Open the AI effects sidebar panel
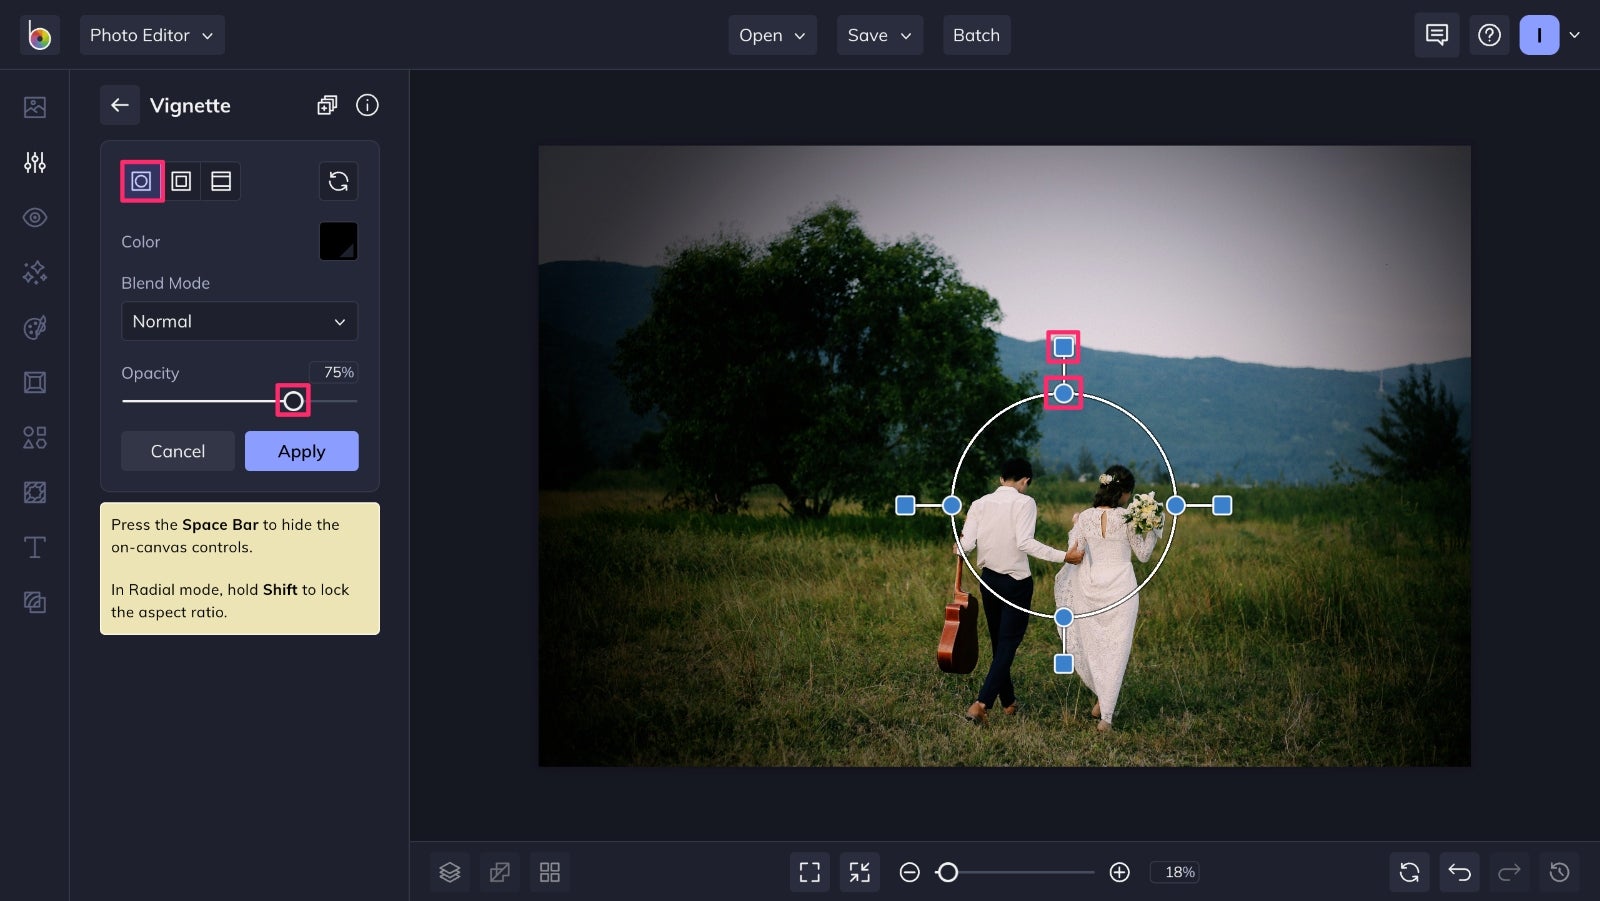 tap(34, 272)
